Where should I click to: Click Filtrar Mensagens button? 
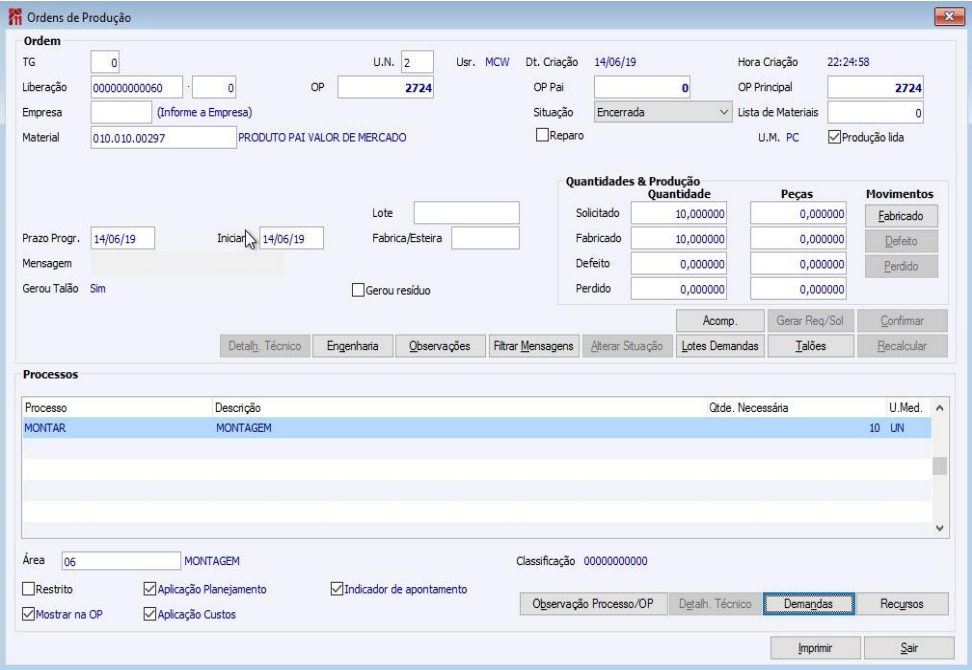(533, 346)
